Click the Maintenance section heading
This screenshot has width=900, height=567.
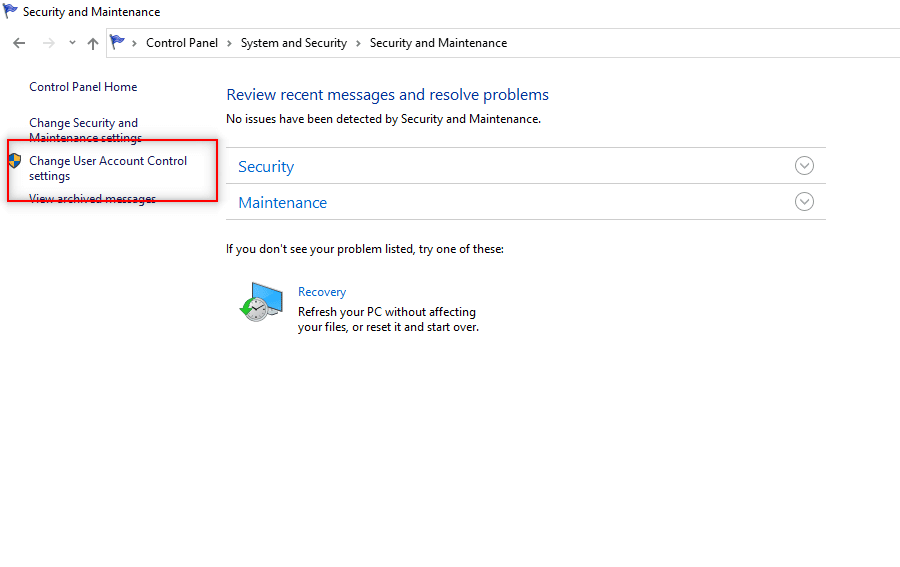[282, 203]
